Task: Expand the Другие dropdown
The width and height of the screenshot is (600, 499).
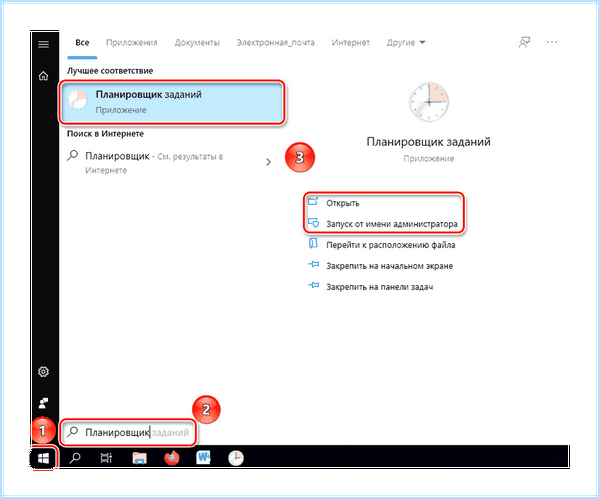Action: coord(406,43)
